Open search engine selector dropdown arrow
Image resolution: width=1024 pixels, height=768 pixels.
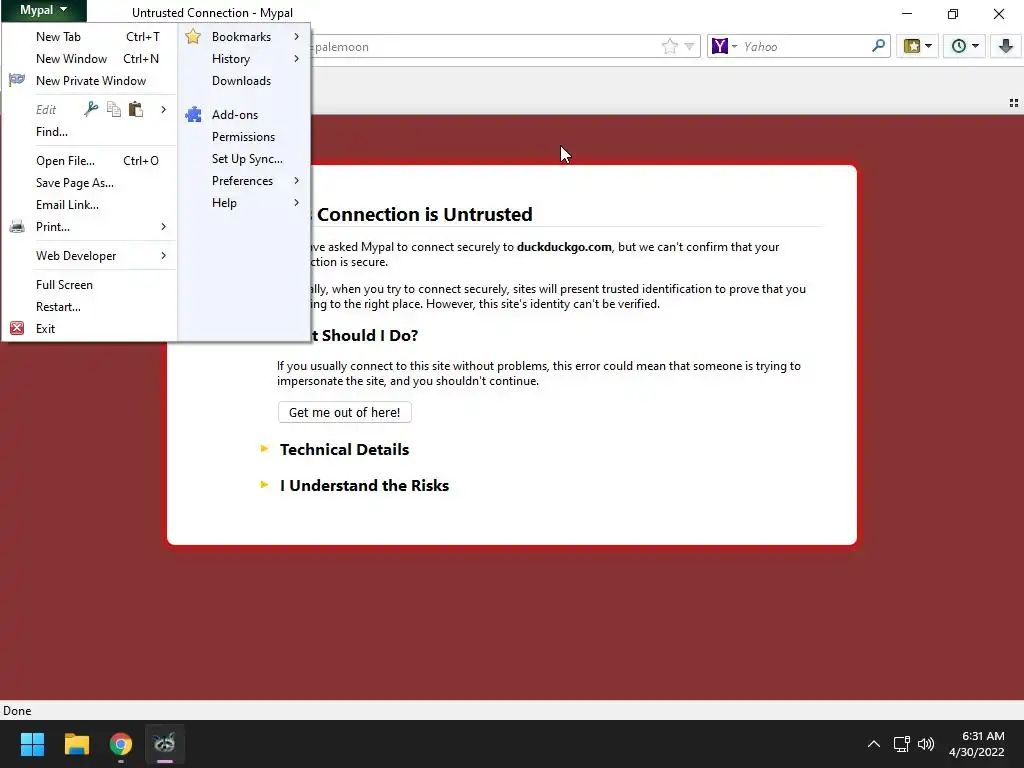[734, 46]
